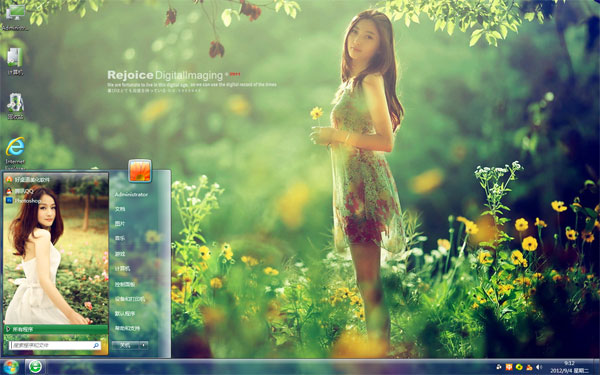Open the green IE browser taskbar icon

(x=36, y=367)
